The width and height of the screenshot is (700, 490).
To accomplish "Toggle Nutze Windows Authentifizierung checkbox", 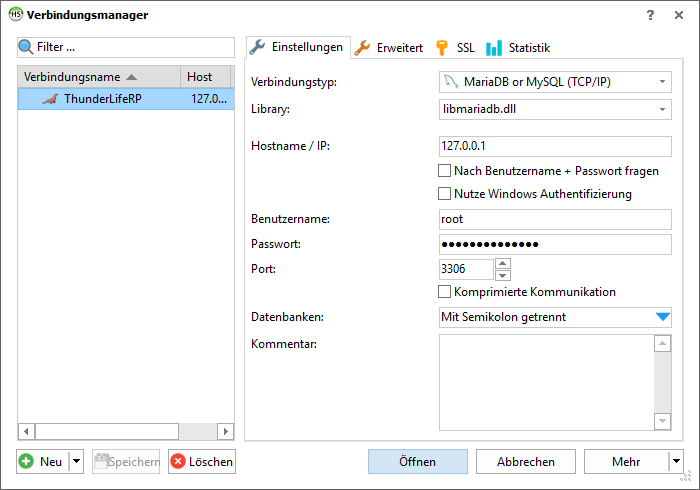I will point(445,194).
